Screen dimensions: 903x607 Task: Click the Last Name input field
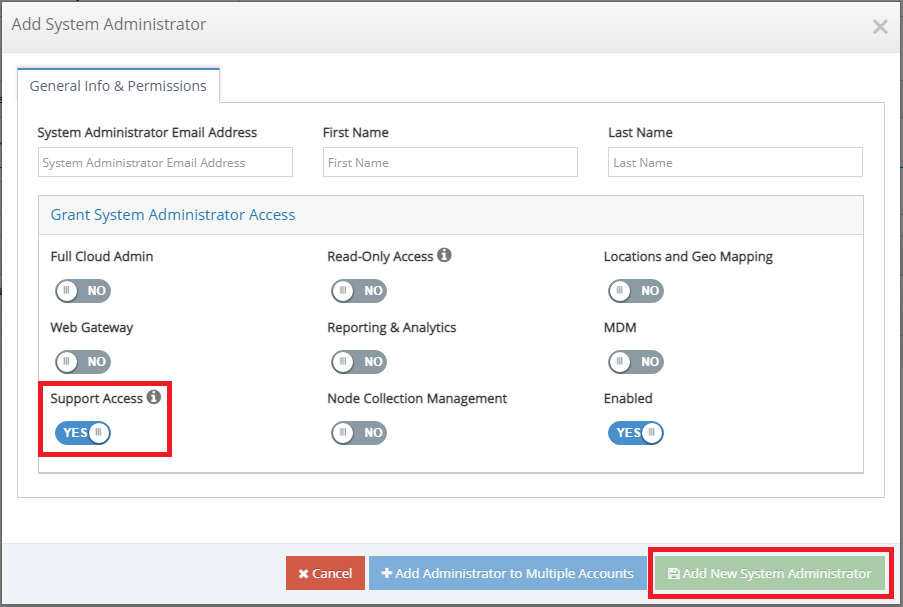click(735, 162)
